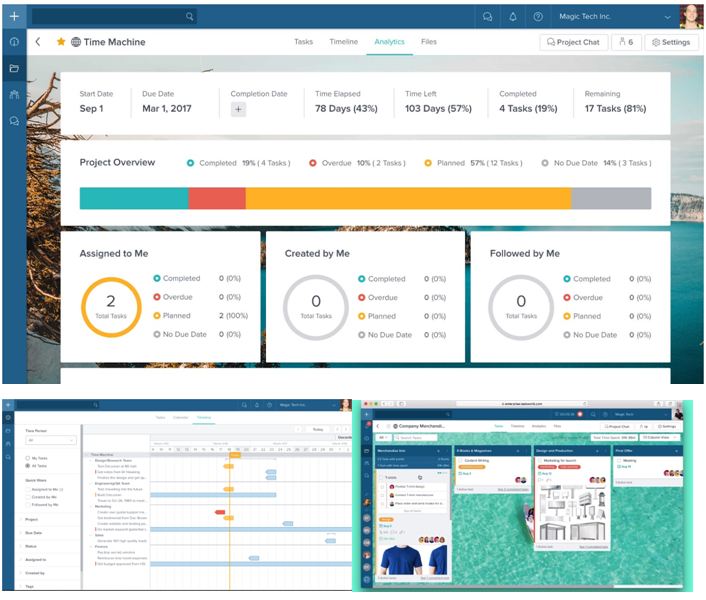The width and height of the screenshot is (706, 600).
Task: Tick the Meeting task checkbox in the last column
Action: point(619,461)
